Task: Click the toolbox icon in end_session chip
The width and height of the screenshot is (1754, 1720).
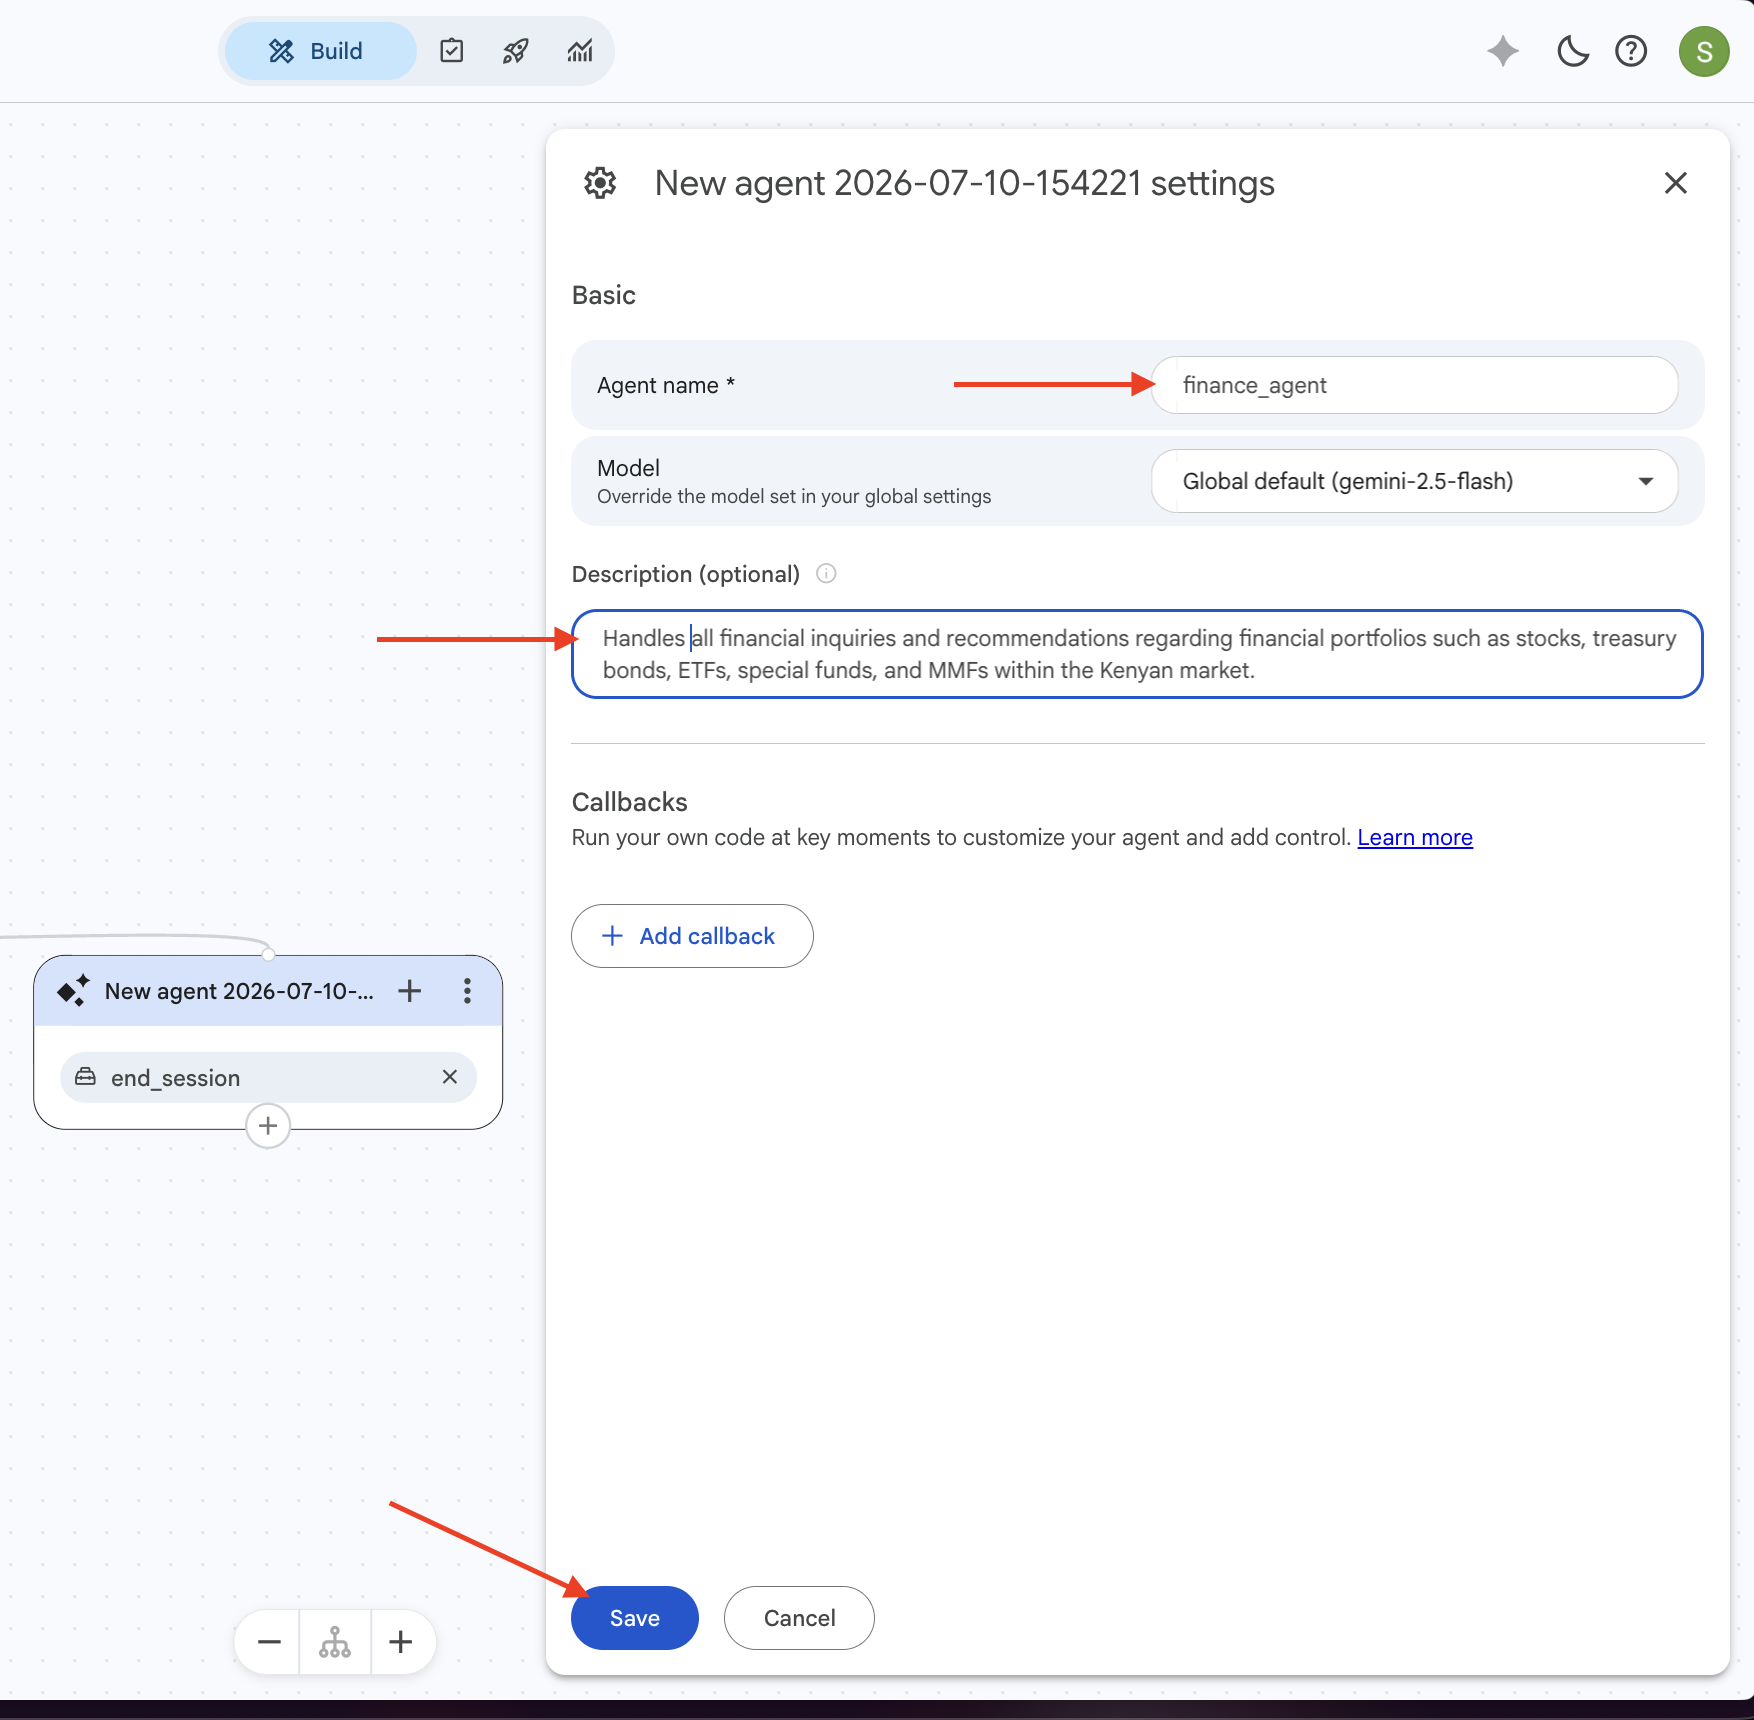Action: coord(86,1077)
